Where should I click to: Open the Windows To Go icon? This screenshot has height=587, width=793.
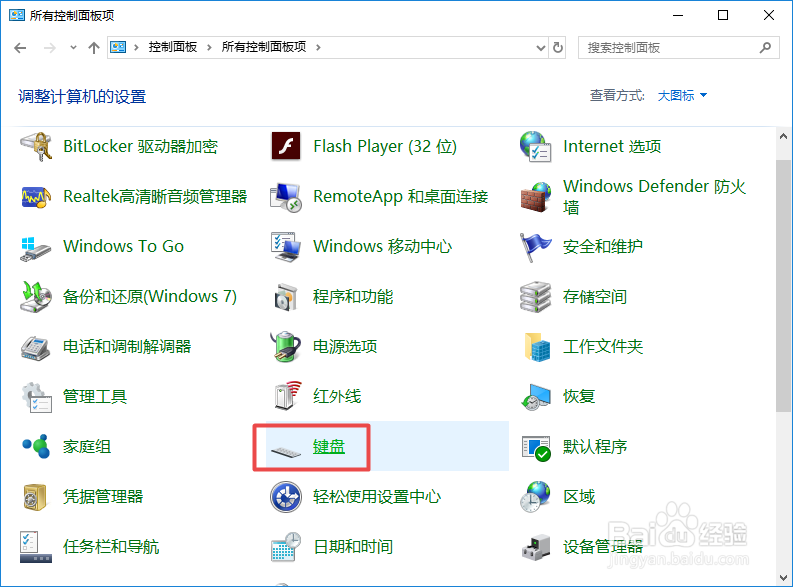click(36, 248)
